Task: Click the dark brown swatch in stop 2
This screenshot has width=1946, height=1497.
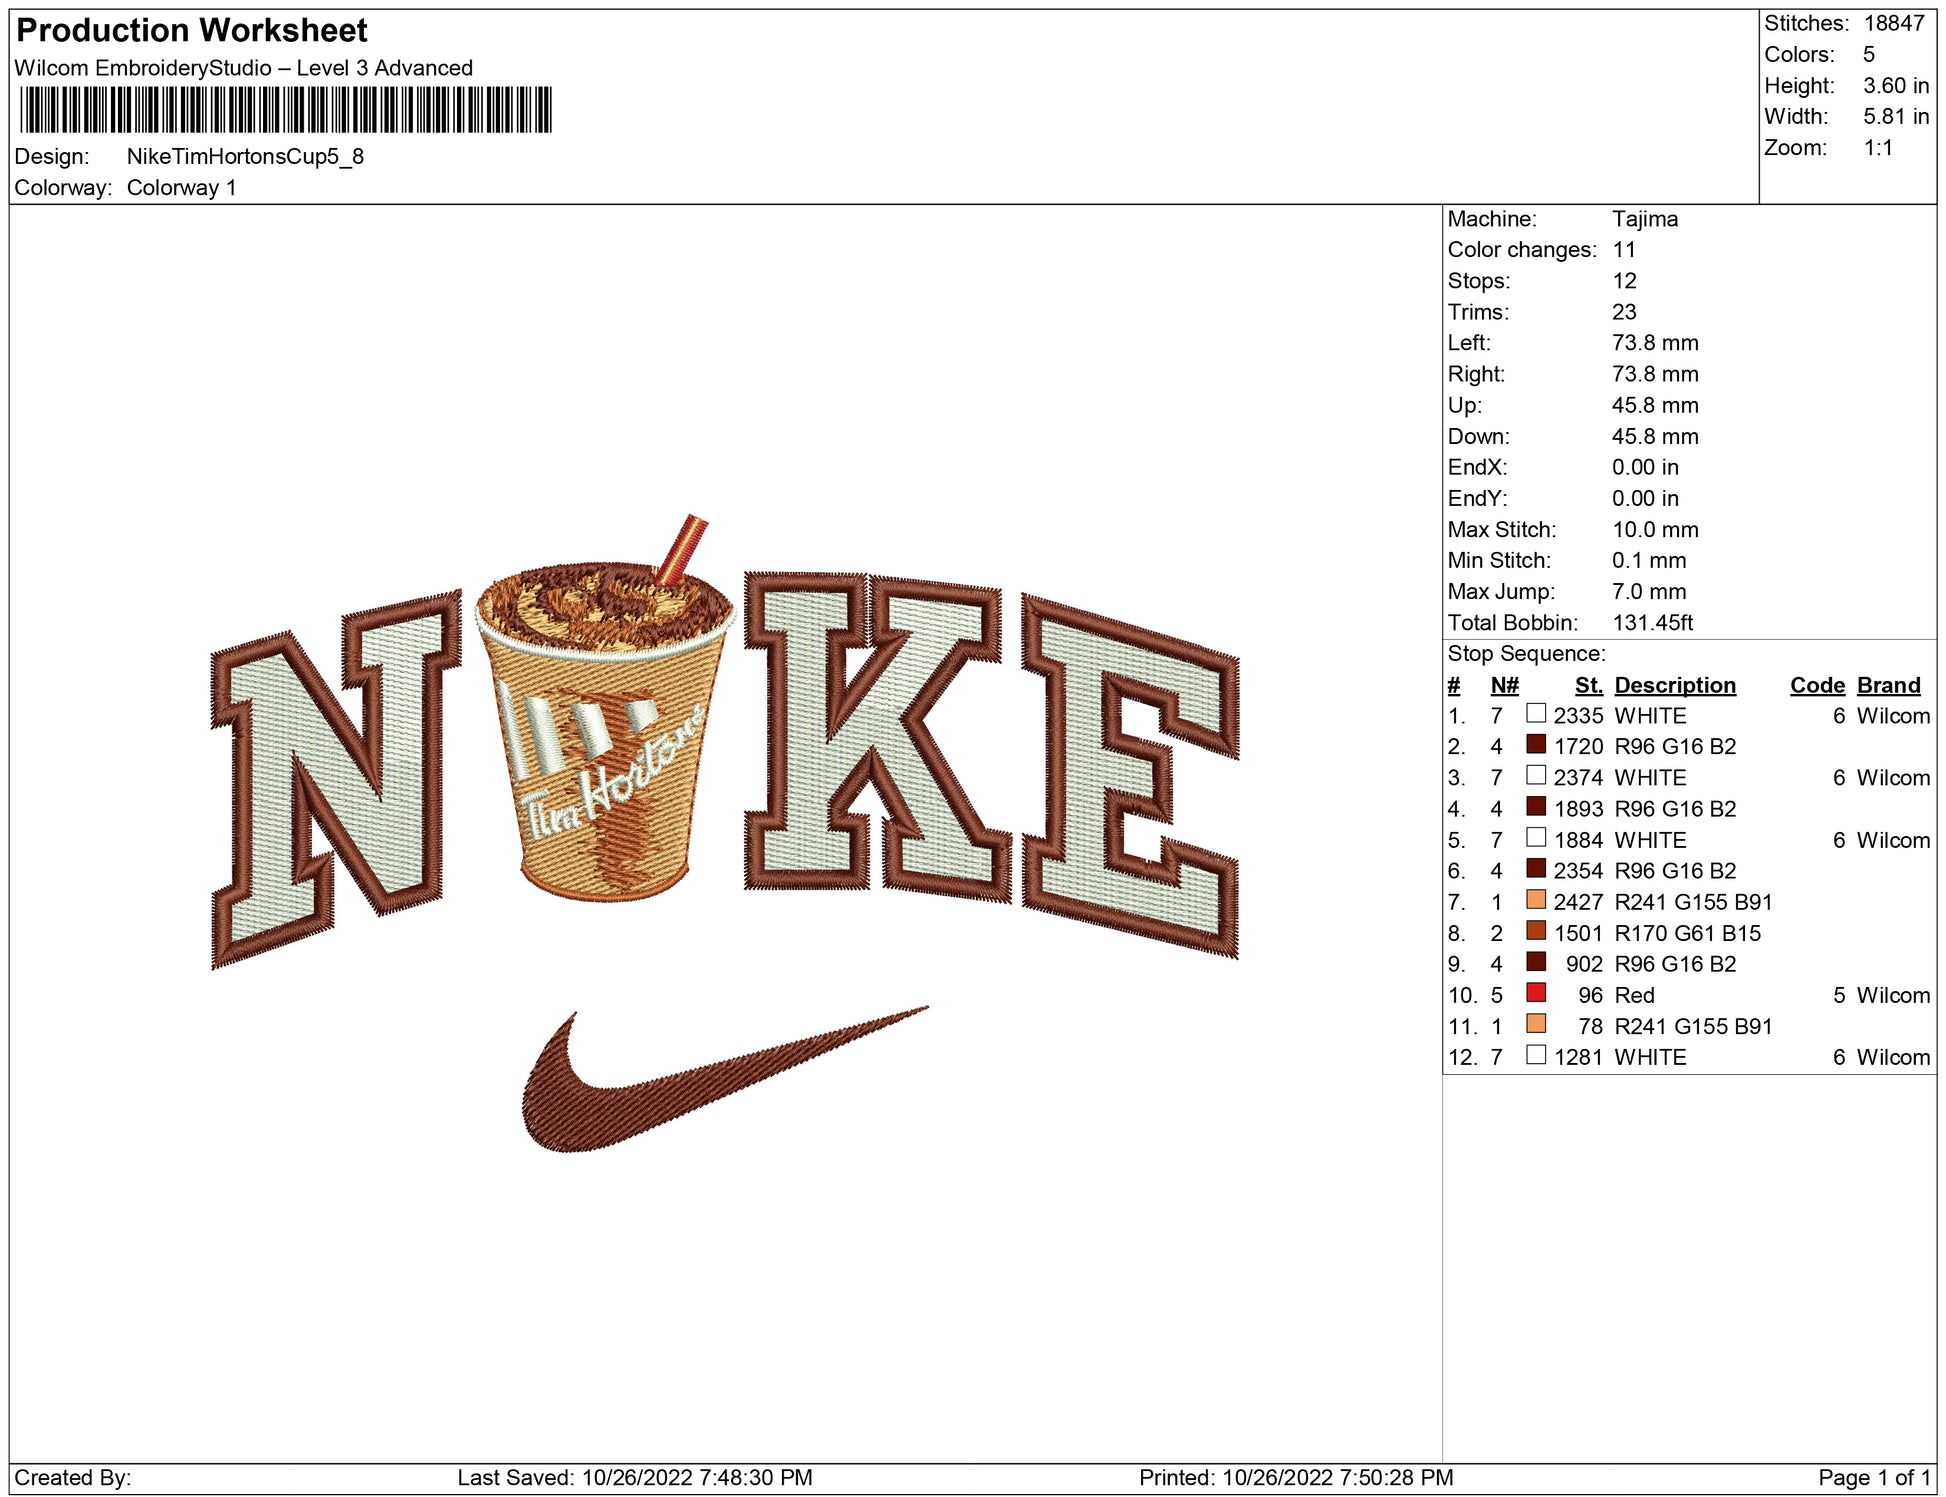Action: 1536,745
